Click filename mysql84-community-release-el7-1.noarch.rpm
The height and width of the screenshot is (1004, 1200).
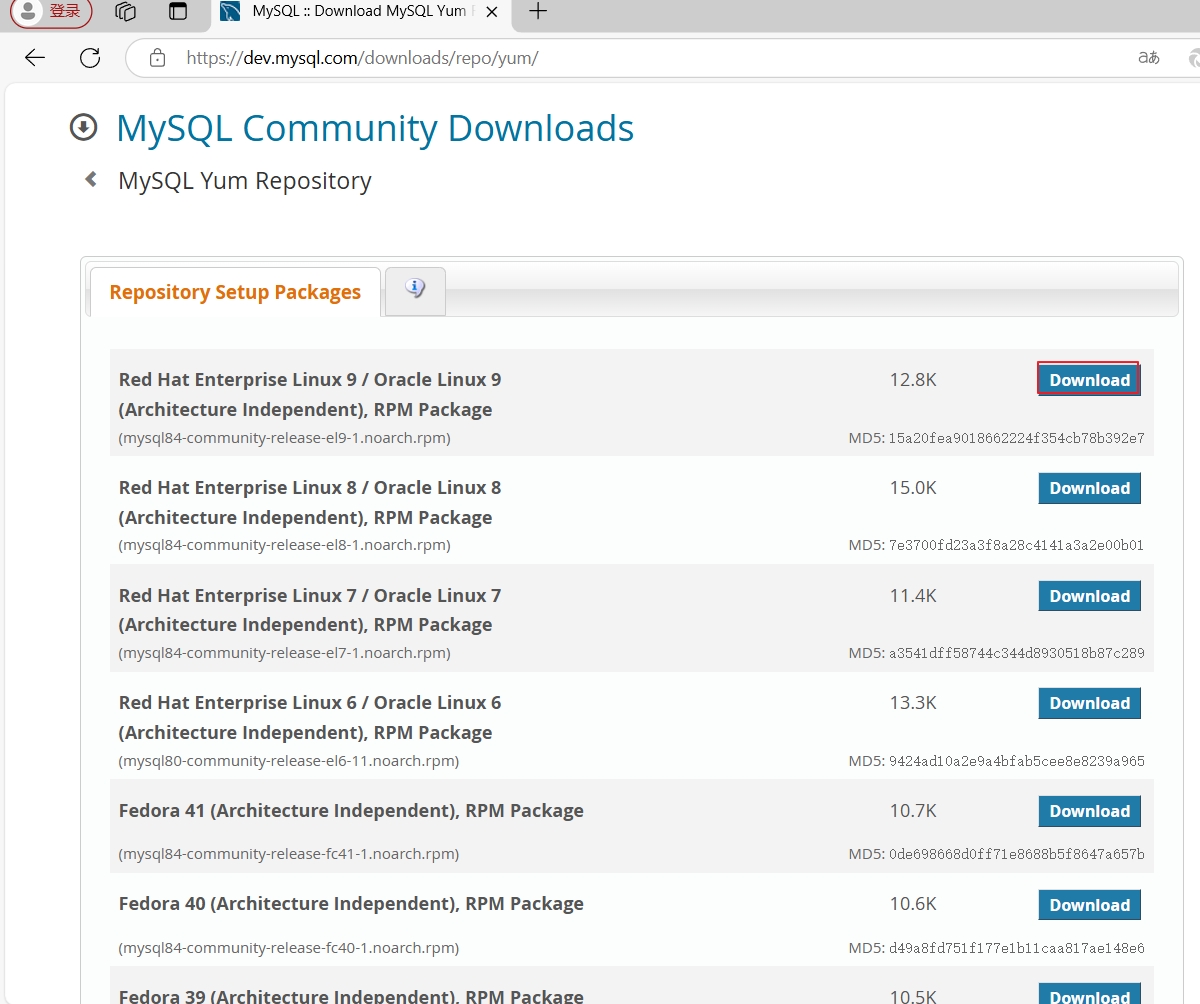[x=284, y=653]
